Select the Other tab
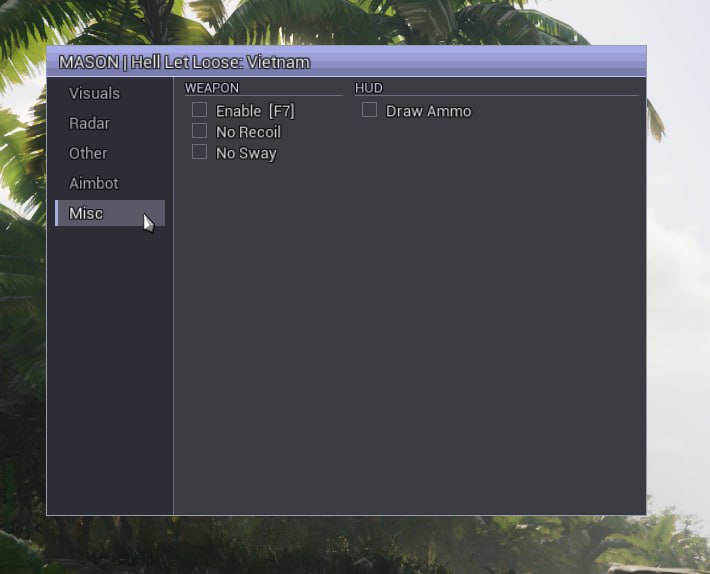 tap(110, 153)
